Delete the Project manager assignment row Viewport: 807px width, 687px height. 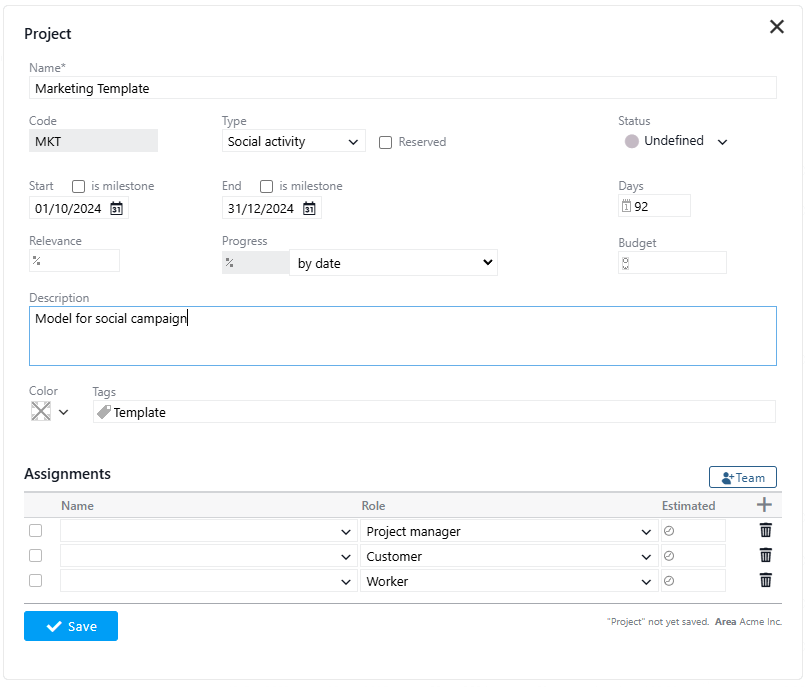tap(765, 530)
